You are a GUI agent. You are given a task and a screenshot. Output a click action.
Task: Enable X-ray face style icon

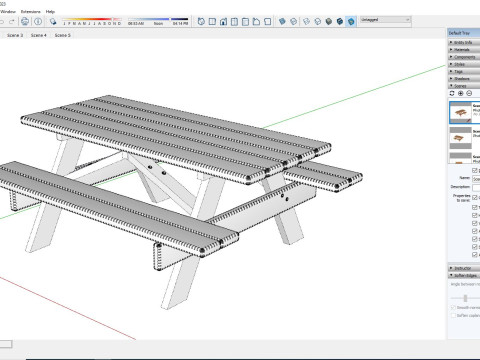tap(282, 22)
